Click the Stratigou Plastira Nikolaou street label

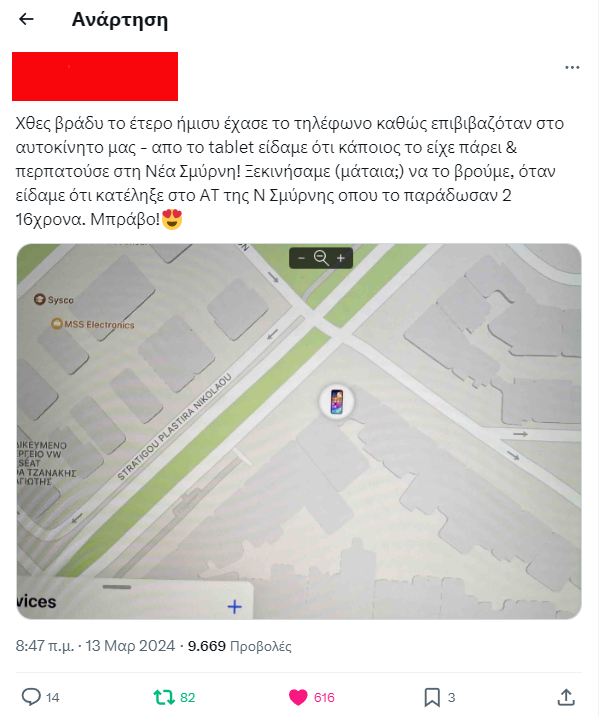click(x=174, y=427)
